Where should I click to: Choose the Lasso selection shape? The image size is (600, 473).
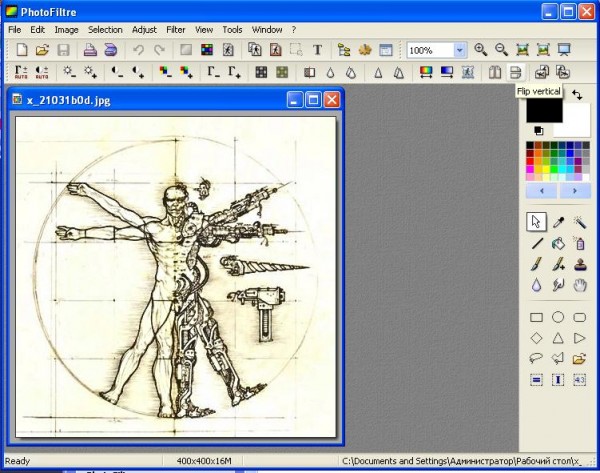pyautogui.click(x=536, y=358)
